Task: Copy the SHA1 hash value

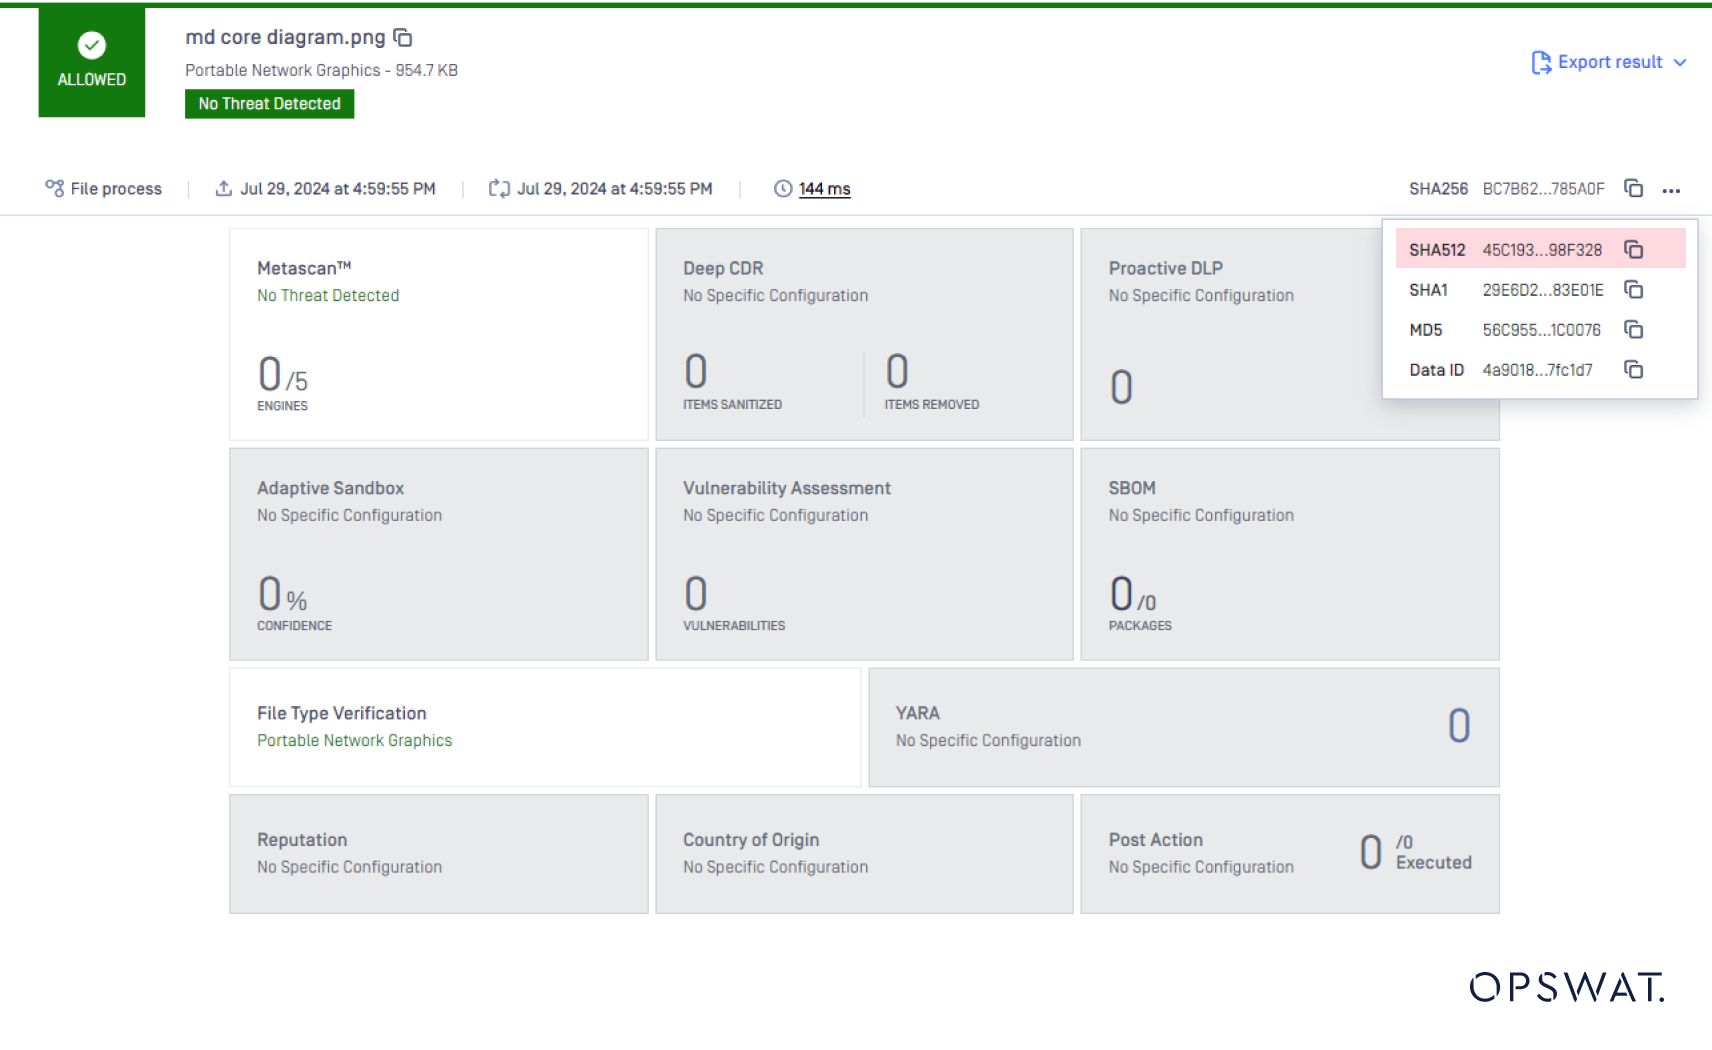Action: [x=1633, y=289]
